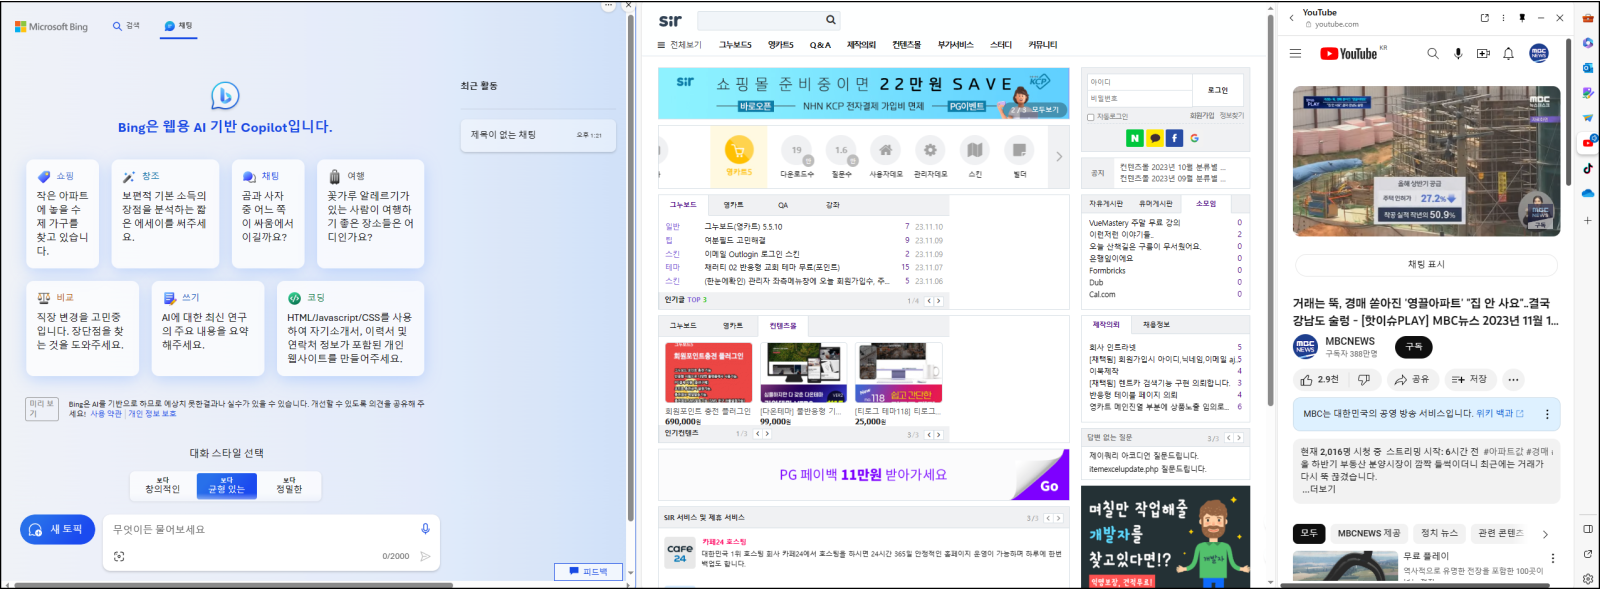1600x589 pixels.
Task: Like the YouTube video with thumbs-up
Action: [1319, 379]
